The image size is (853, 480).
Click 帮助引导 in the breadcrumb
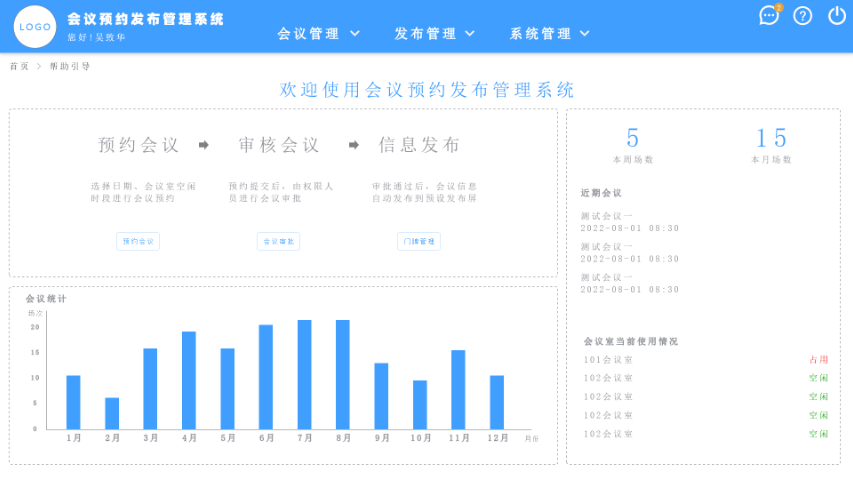click(x=70, y=66)
